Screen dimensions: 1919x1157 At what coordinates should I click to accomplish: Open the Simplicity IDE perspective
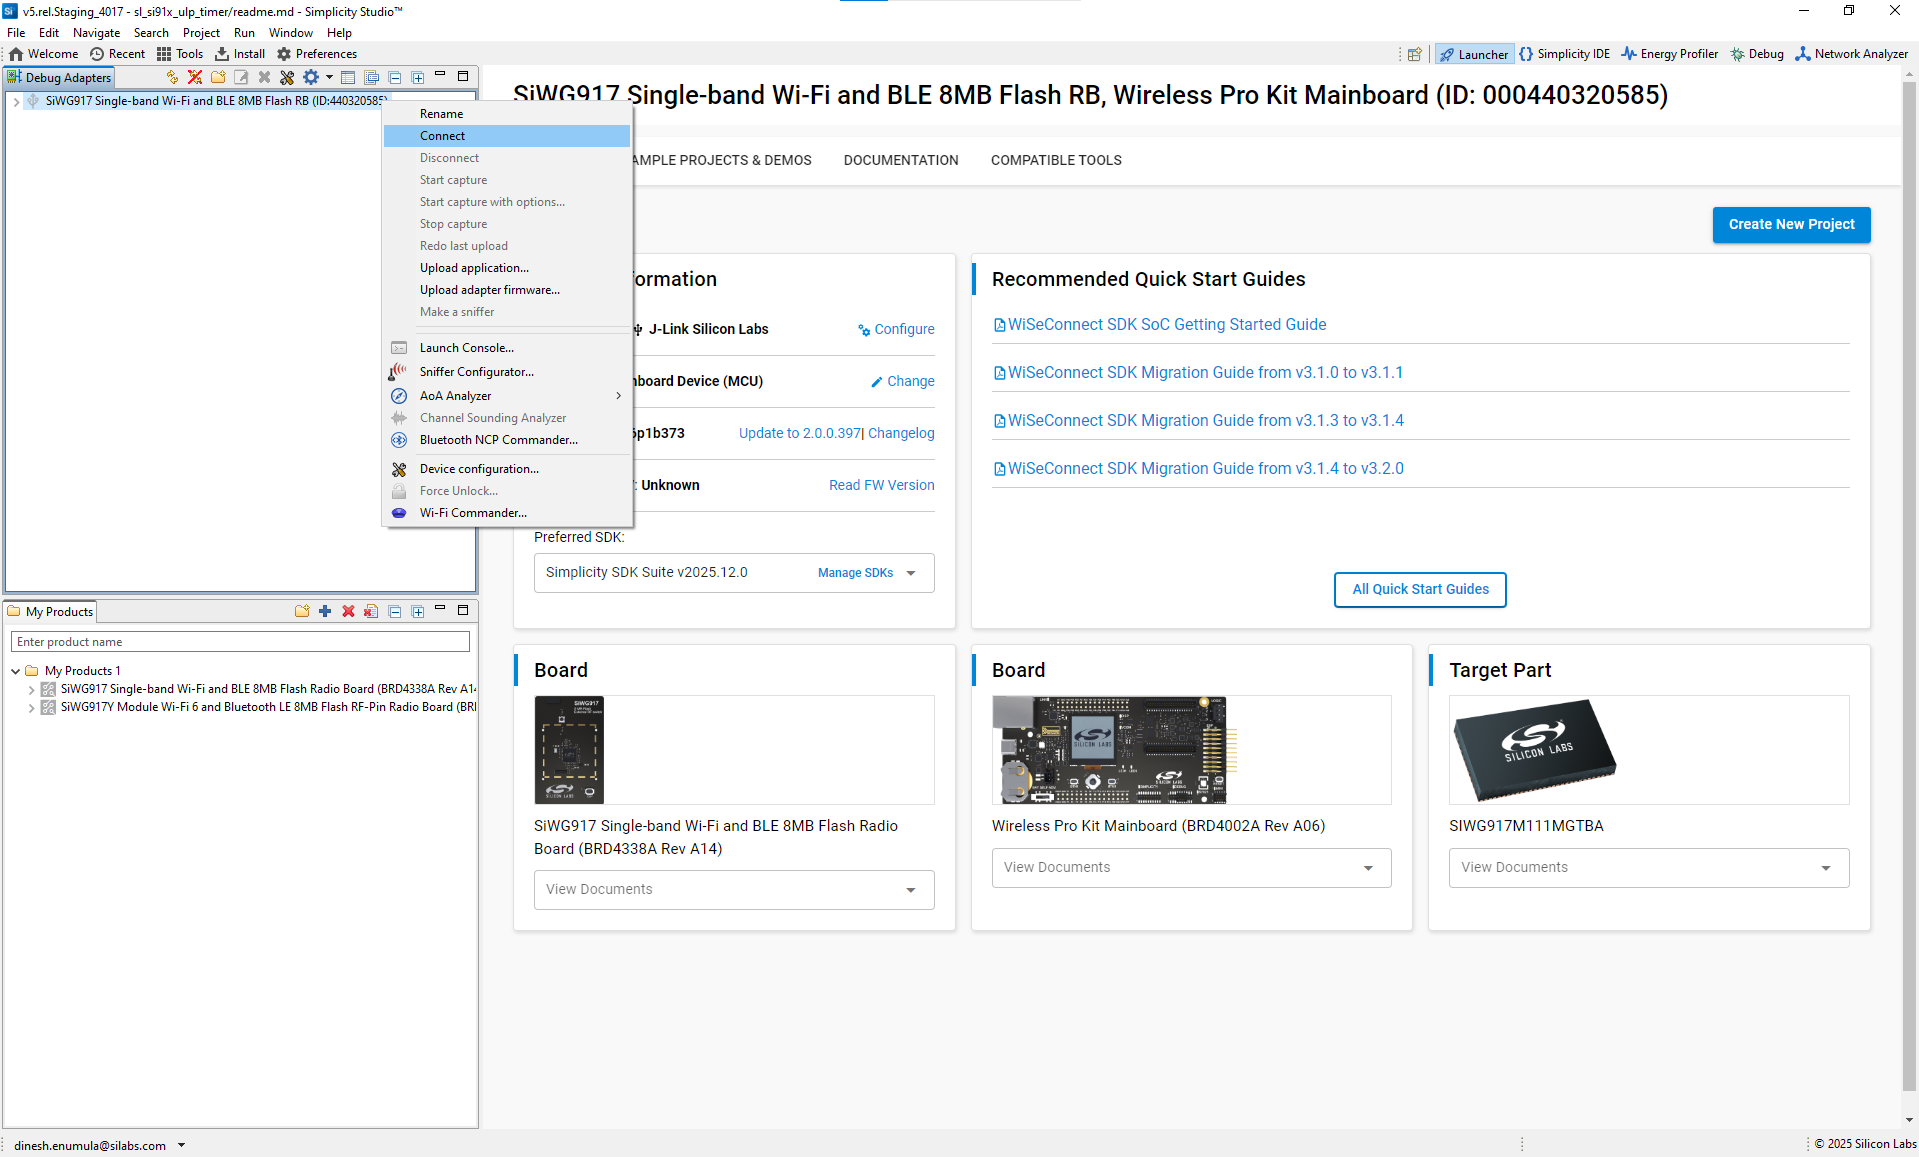(x=1564, y=54)
